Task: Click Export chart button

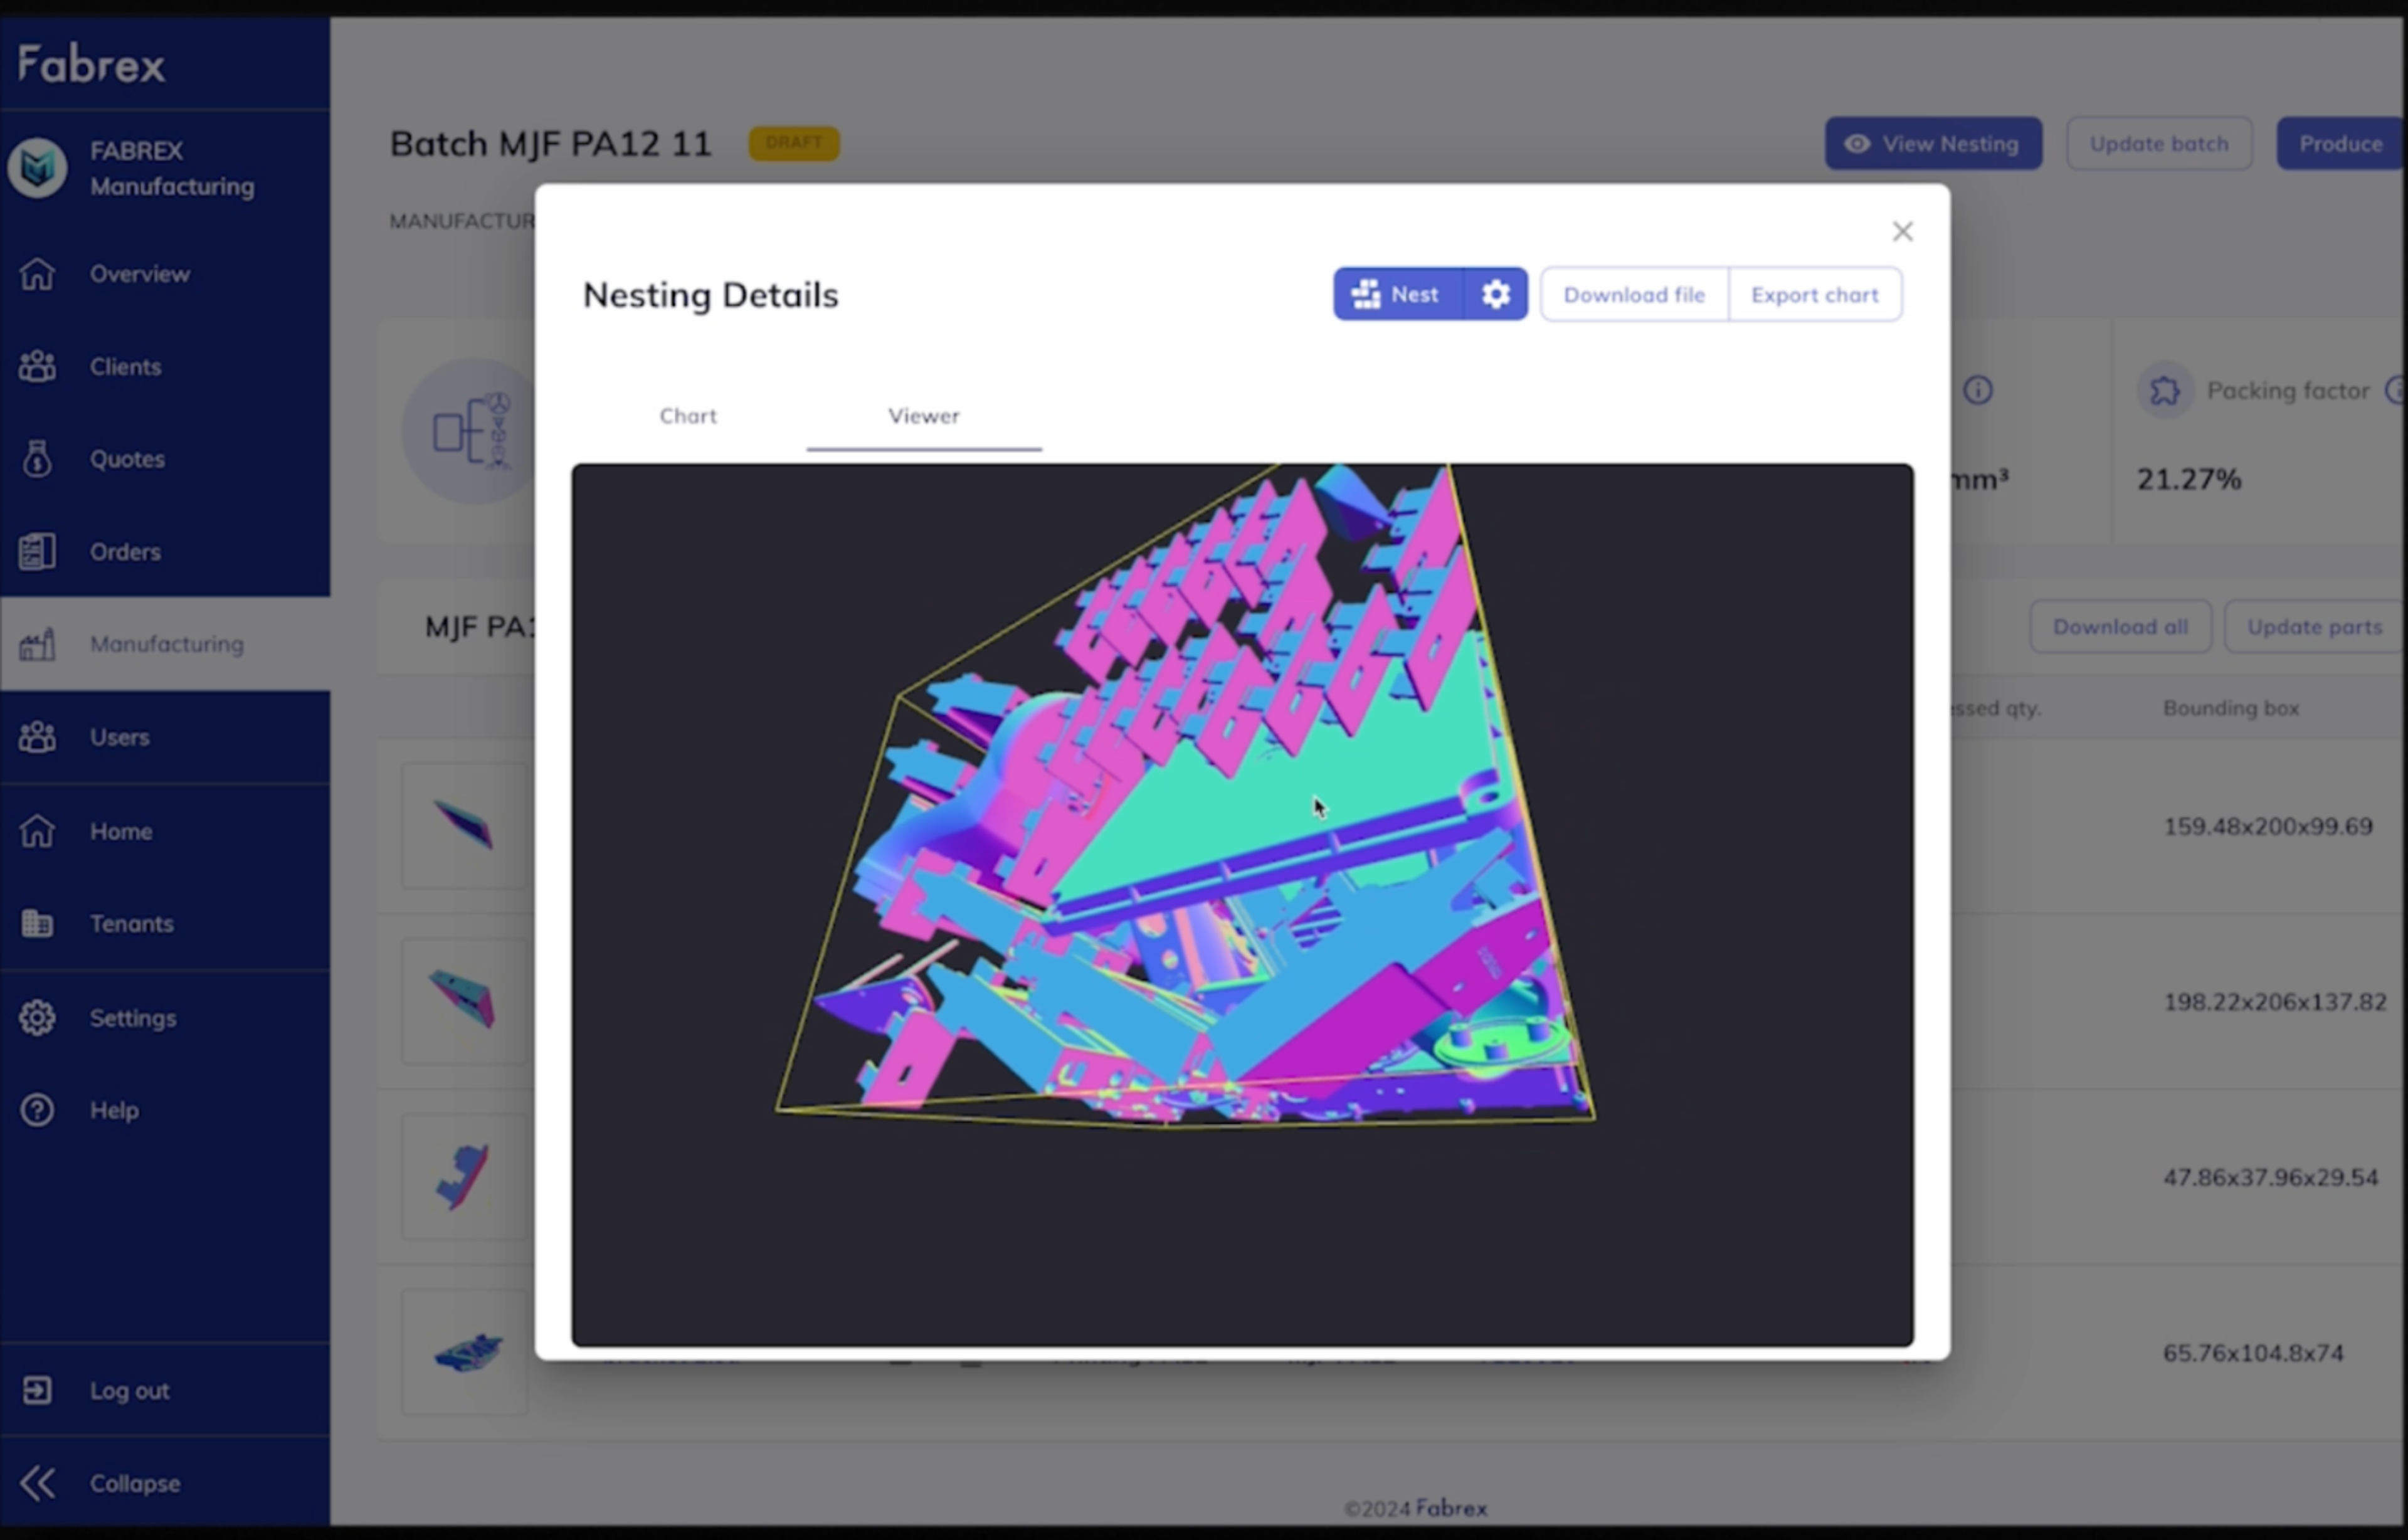Action: tap(1814, 295)
